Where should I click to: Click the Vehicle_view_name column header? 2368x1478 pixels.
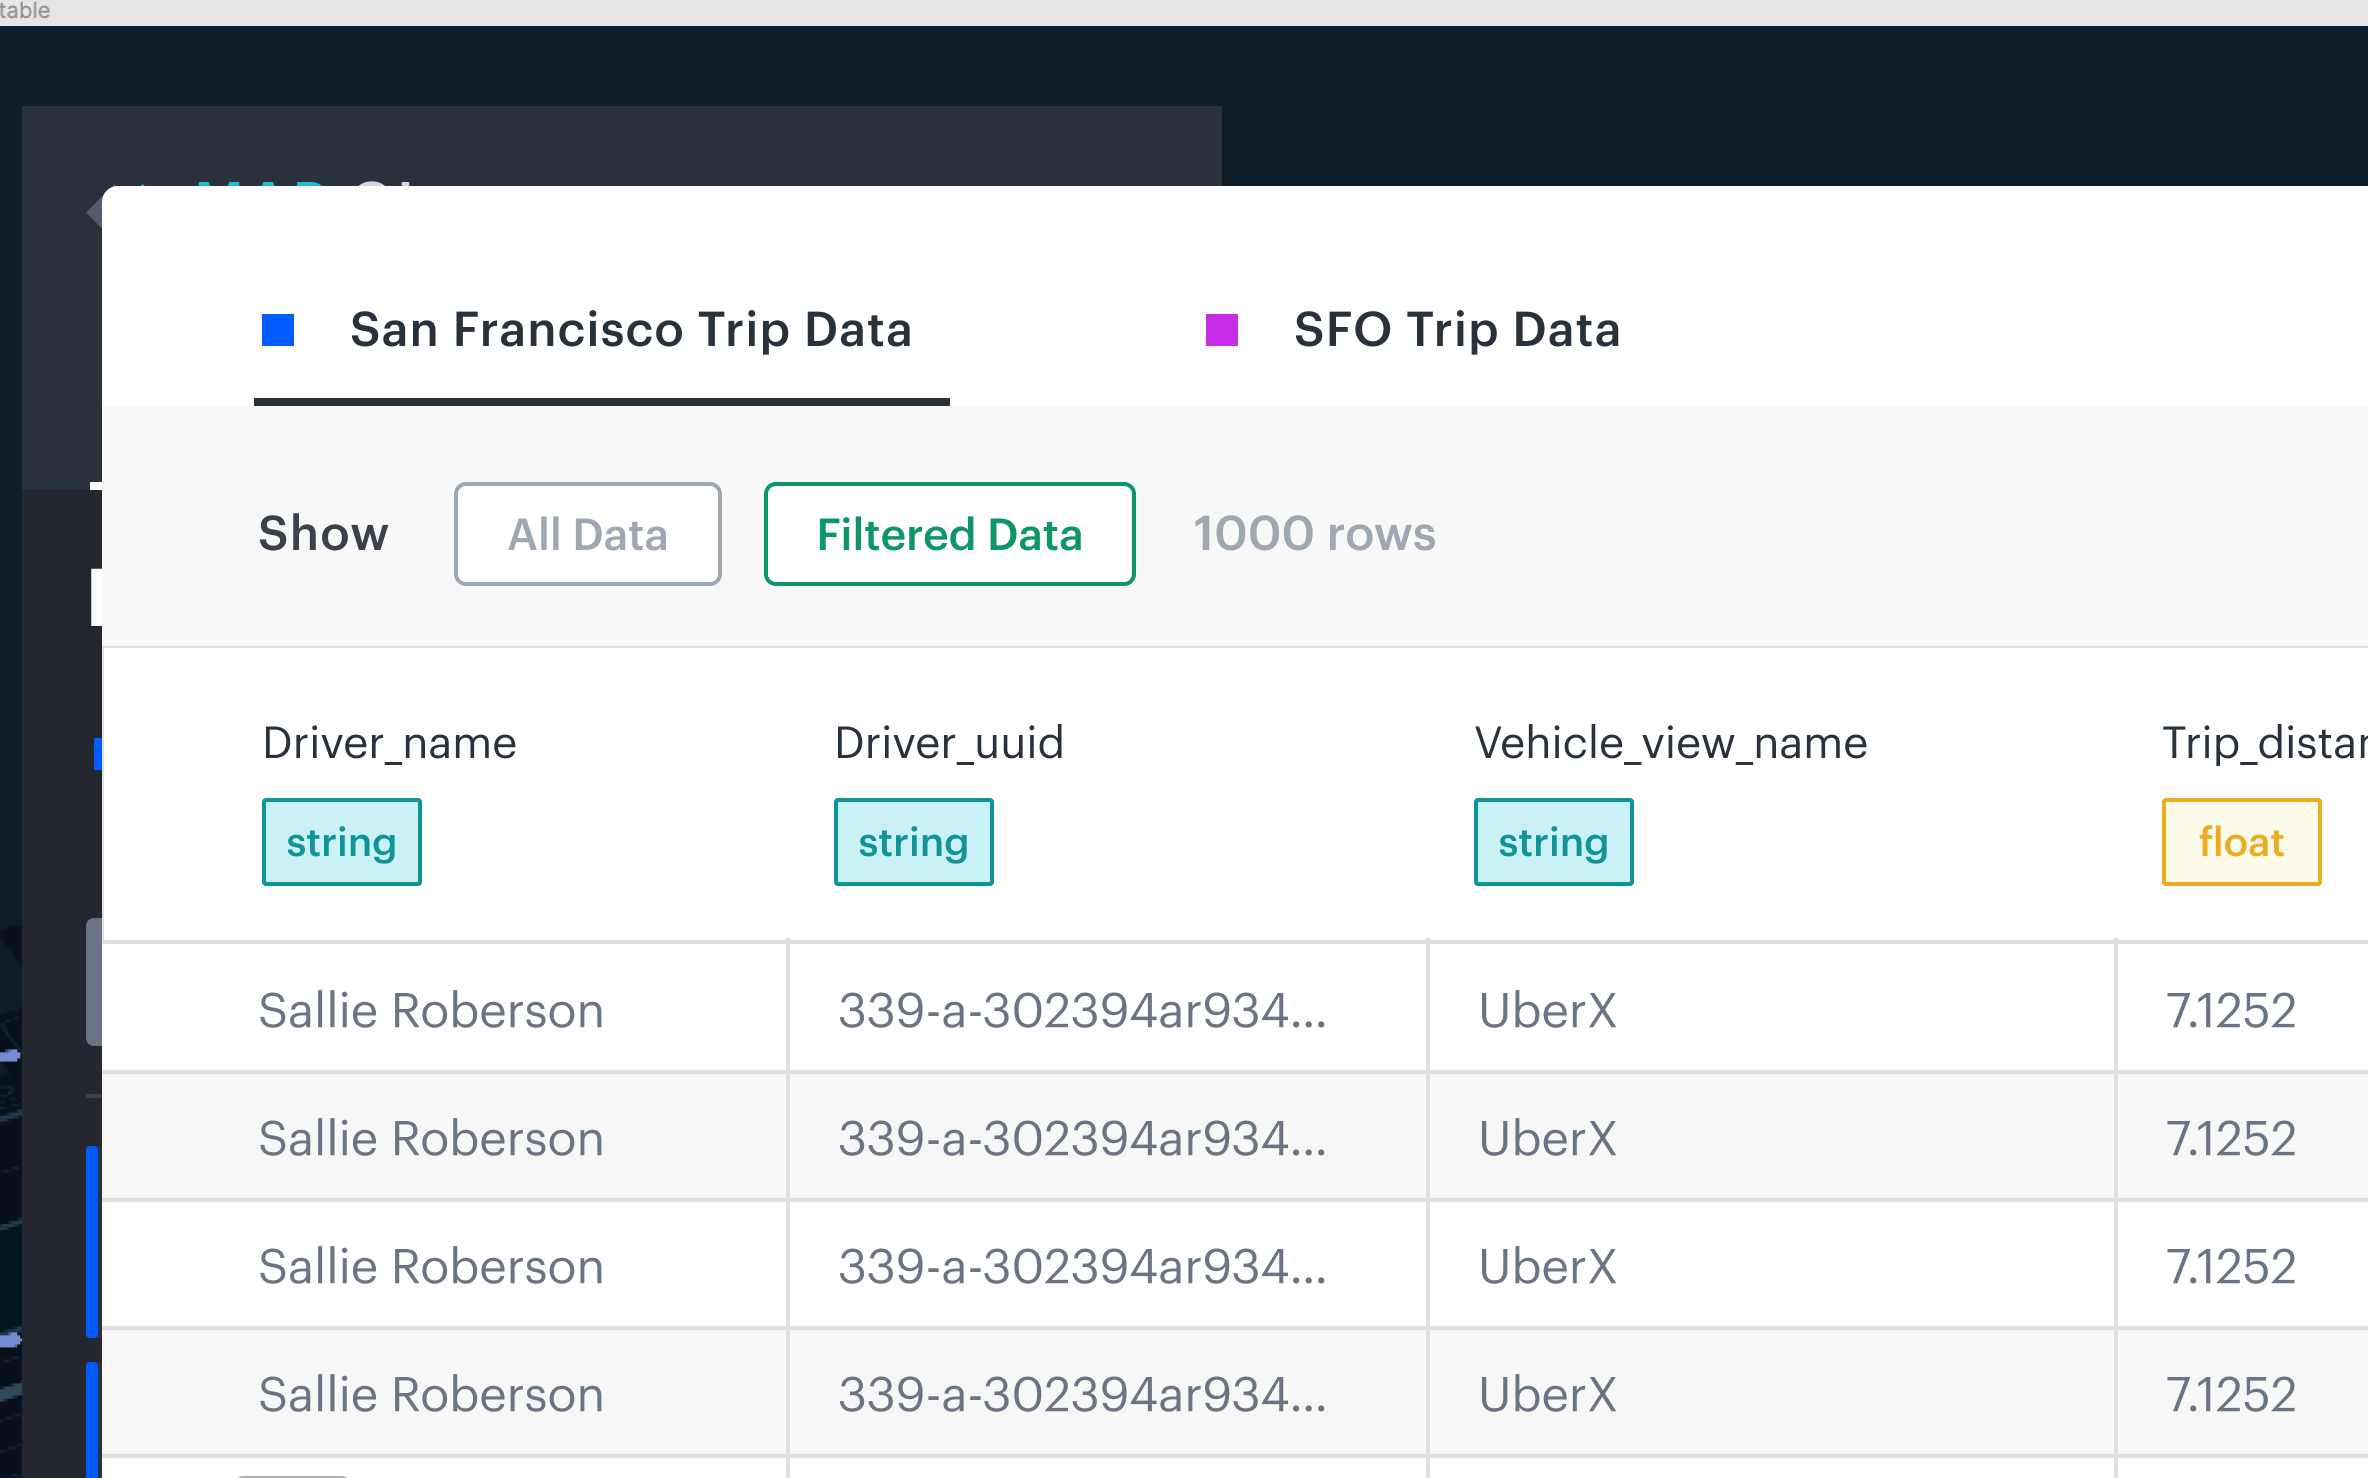[1671, 741]
